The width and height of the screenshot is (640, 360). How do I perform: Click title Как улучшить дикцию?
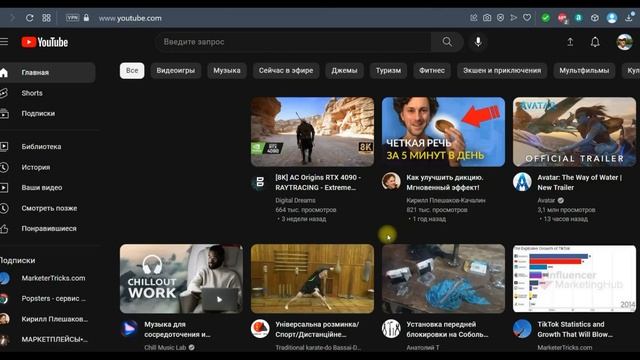[445, 182]
